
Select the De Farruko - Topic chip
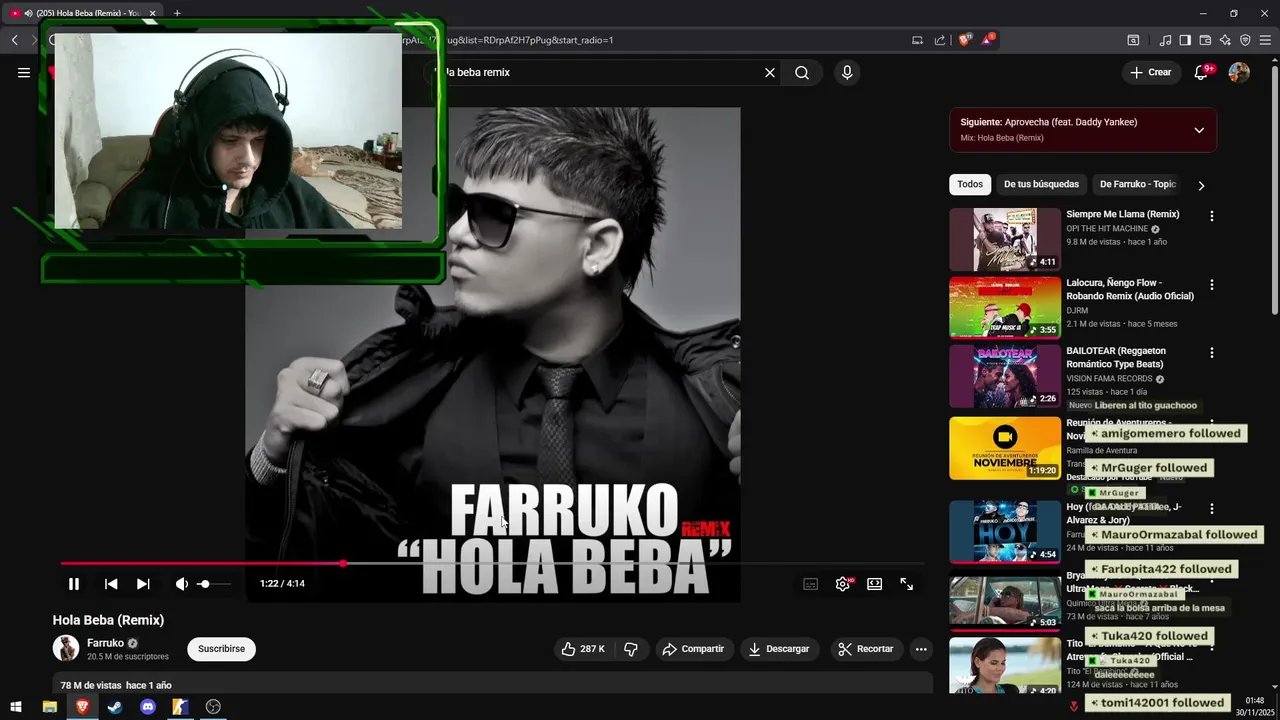(x=1138, y=184)
